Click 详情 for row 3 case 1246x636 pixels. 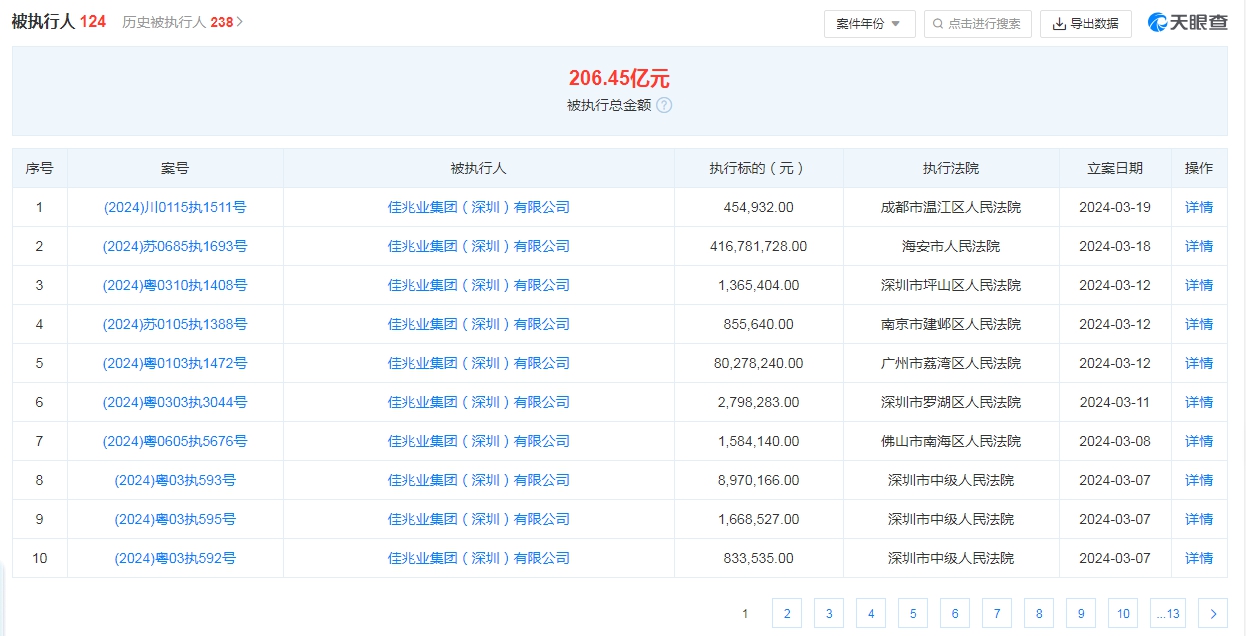(x=1198, y=285)
